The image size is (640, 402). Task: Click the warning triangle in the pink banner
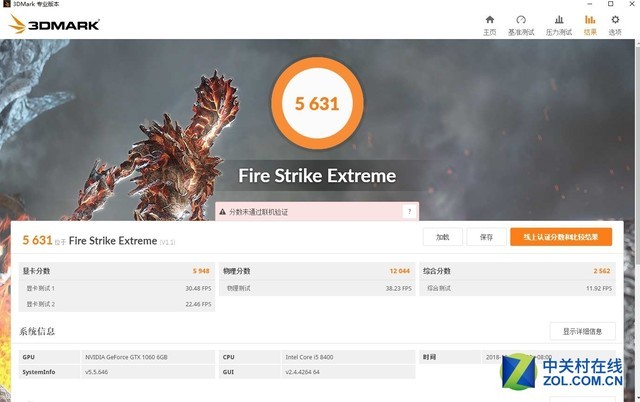[222, 212]
